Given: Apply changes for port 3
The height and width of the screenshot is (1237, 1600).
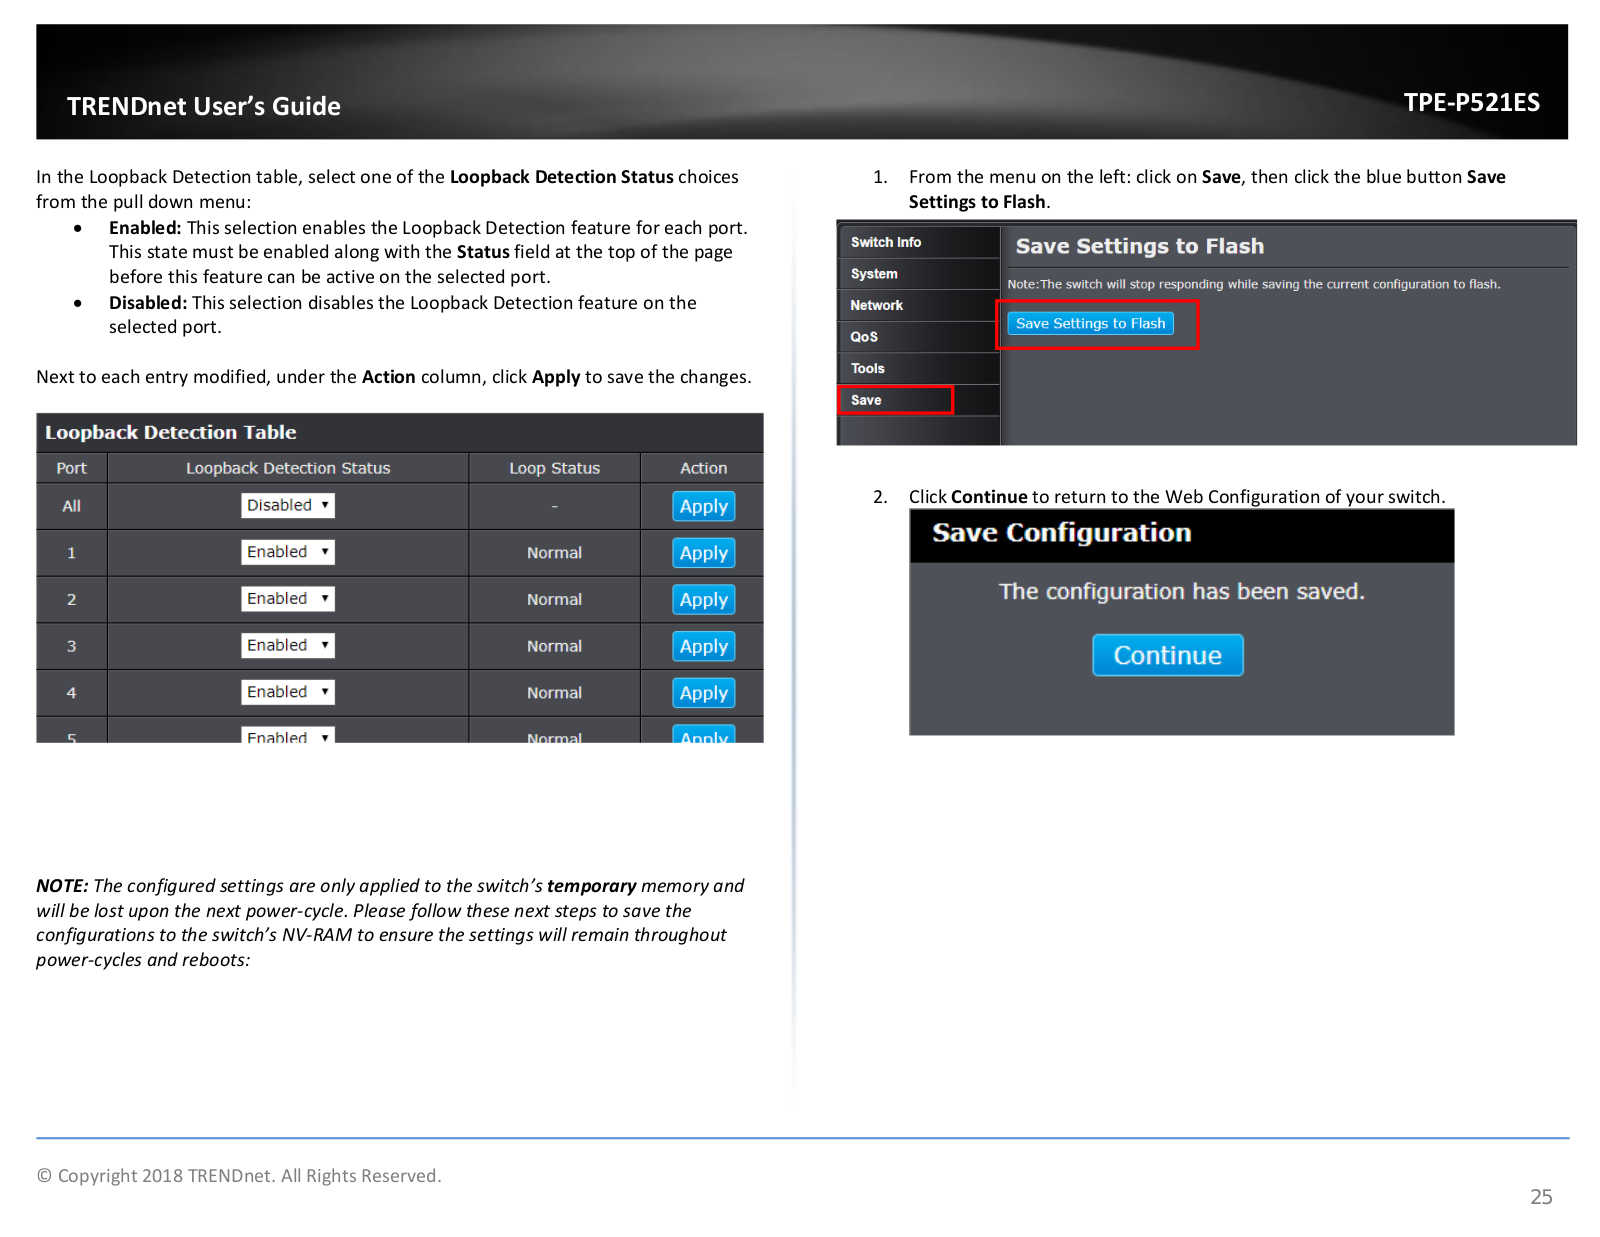Looking at the screenshot, I should pos(704,647).
